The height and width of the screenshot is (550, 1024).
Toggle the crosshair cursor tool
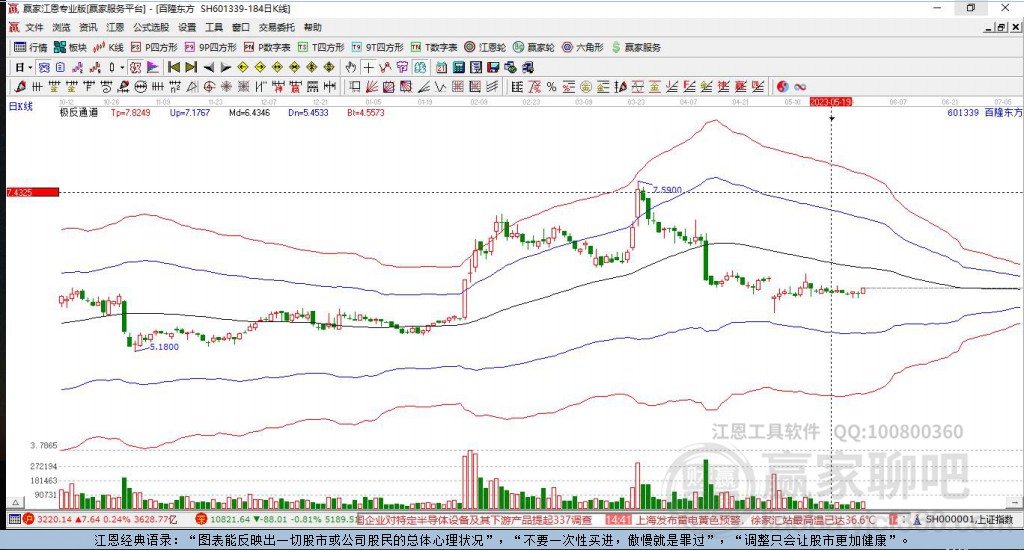click(x=369, y=67)
